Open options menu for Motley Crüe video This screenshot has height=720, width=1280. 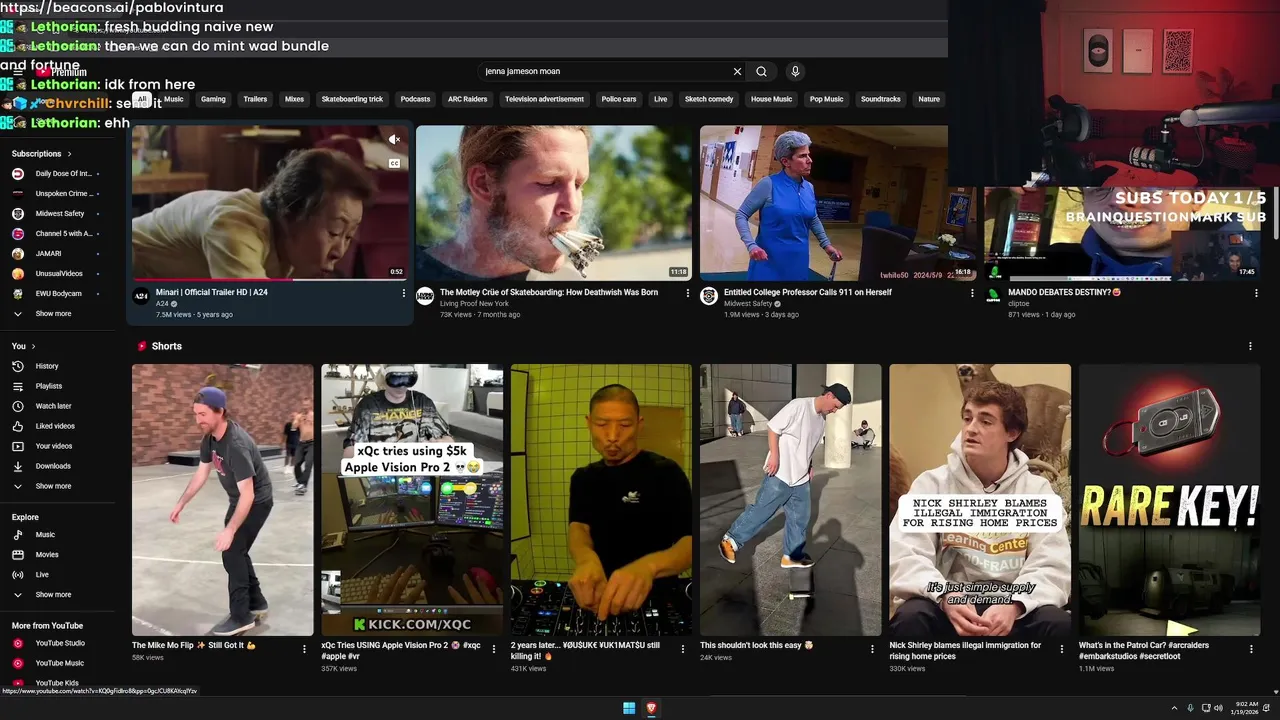(x=687, y=293)
